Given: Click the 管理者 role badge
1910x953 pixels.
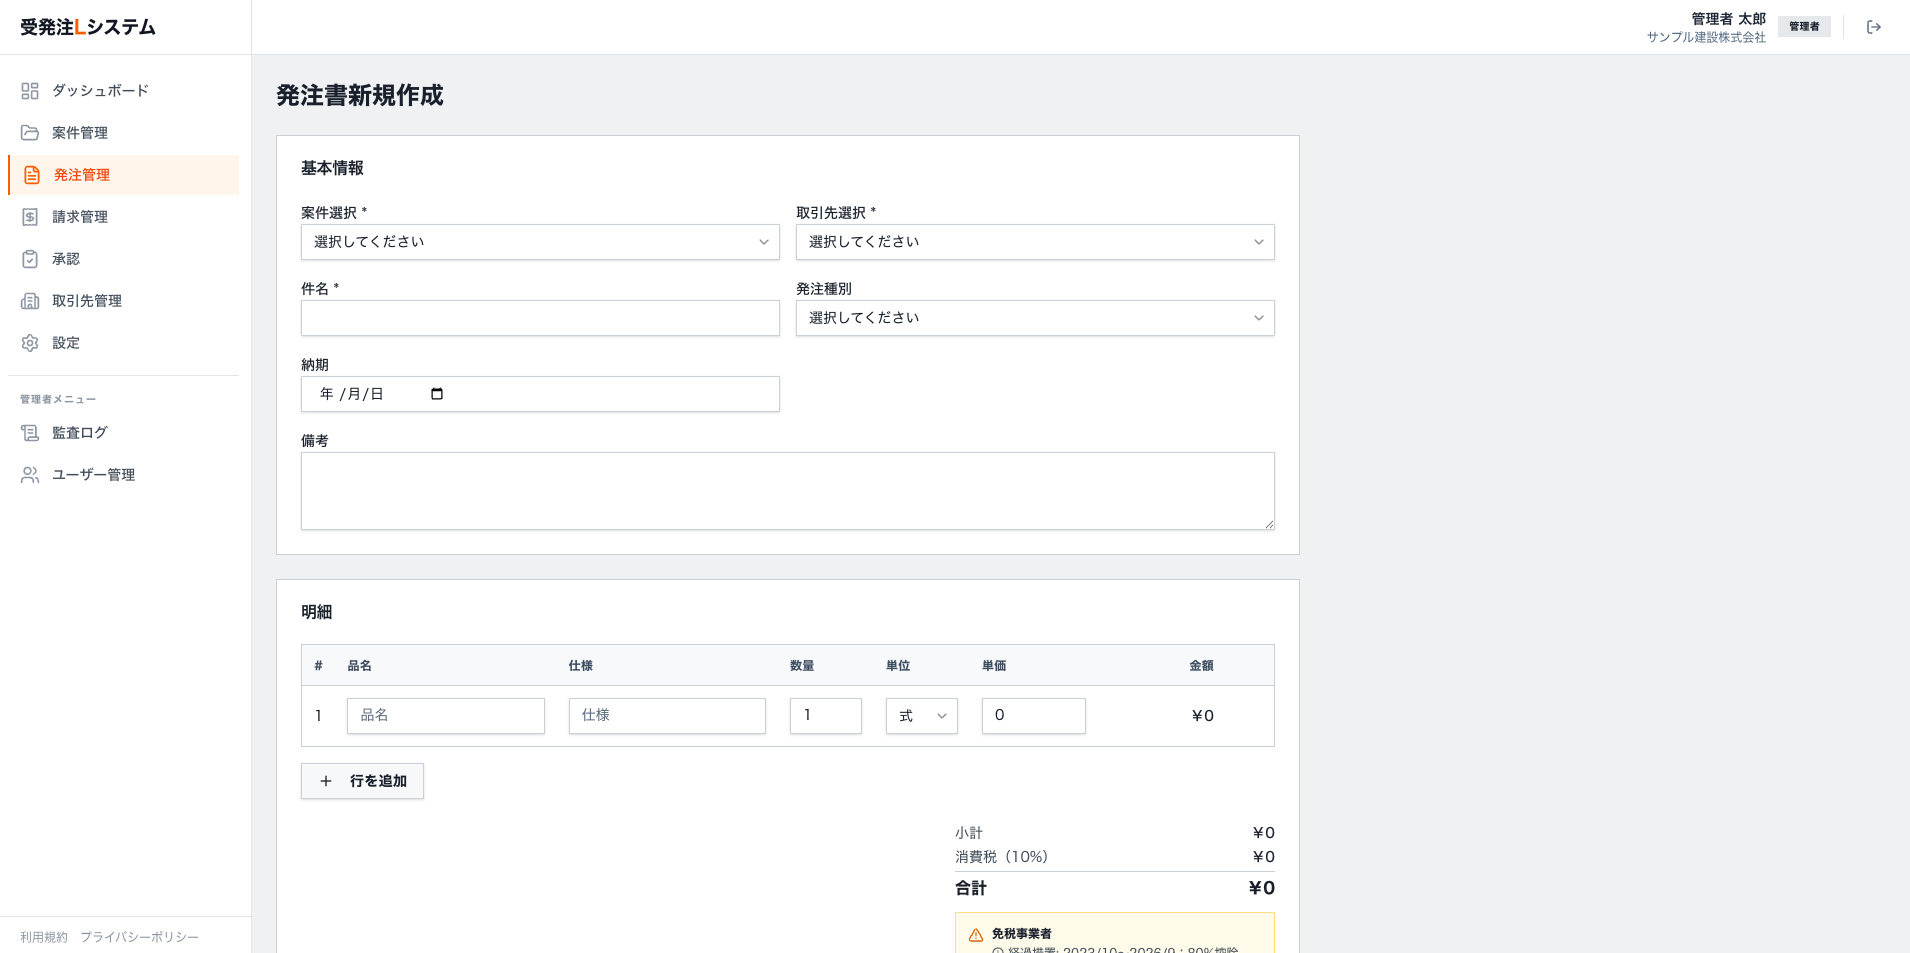Looking at the screenshot, I should coord(1804,27).
